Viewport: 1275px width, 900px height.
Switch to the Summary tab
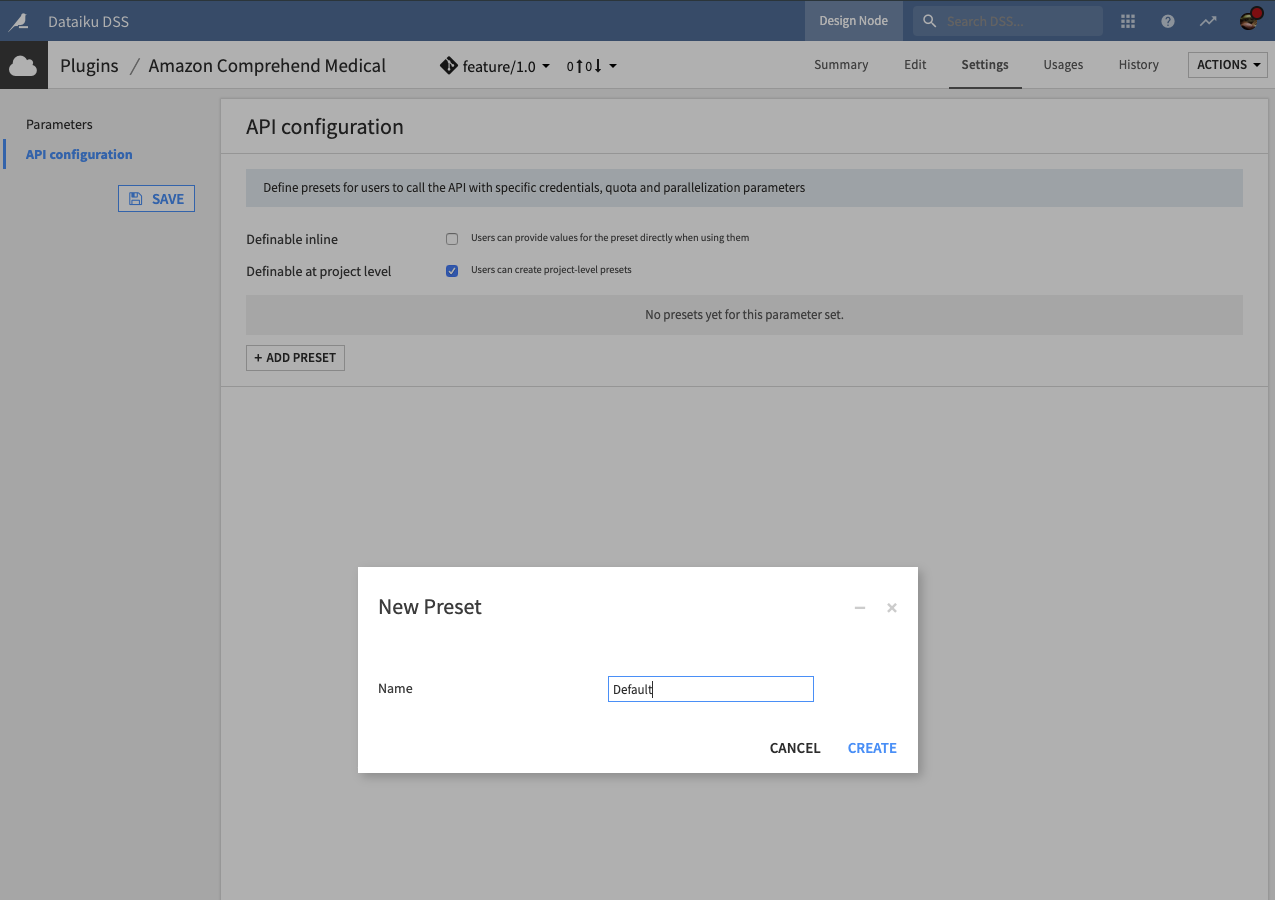click(x=840, y=64)
